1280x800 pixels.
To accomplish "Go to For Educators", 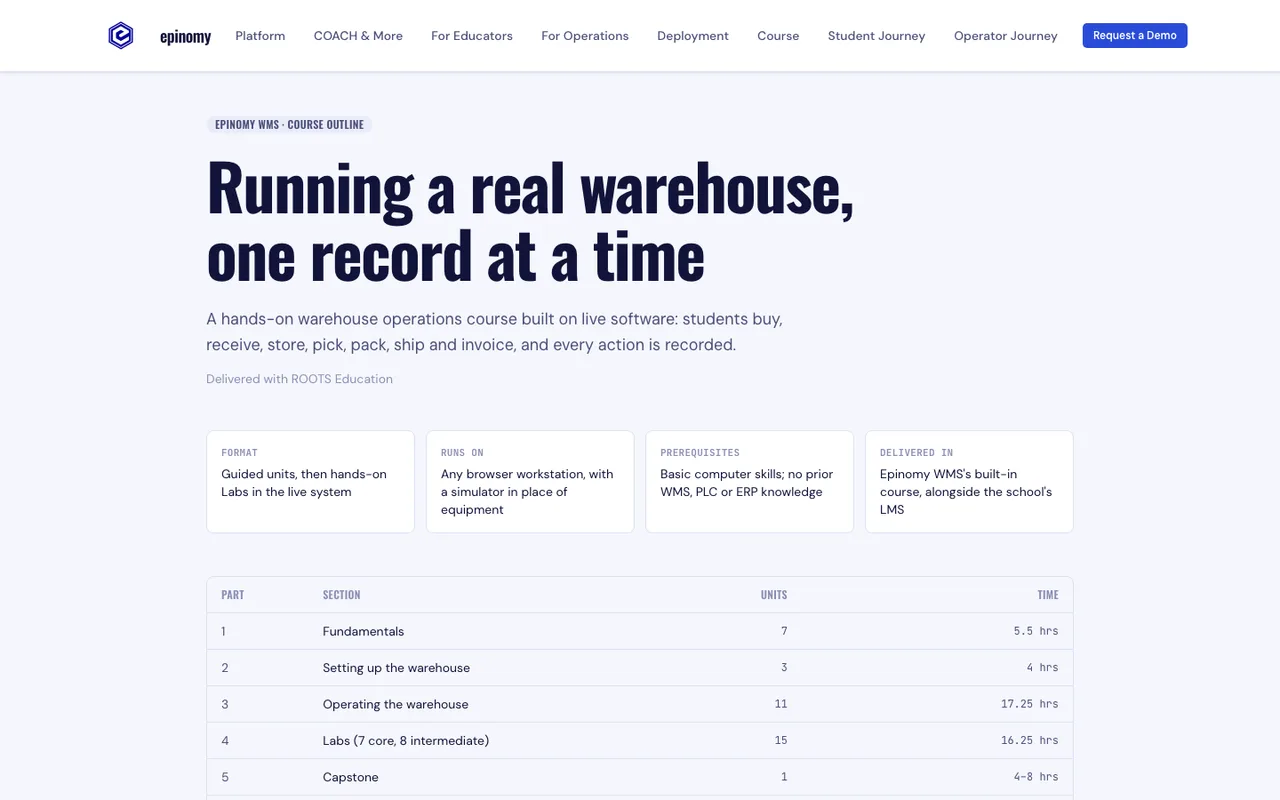I will point(472,36).
